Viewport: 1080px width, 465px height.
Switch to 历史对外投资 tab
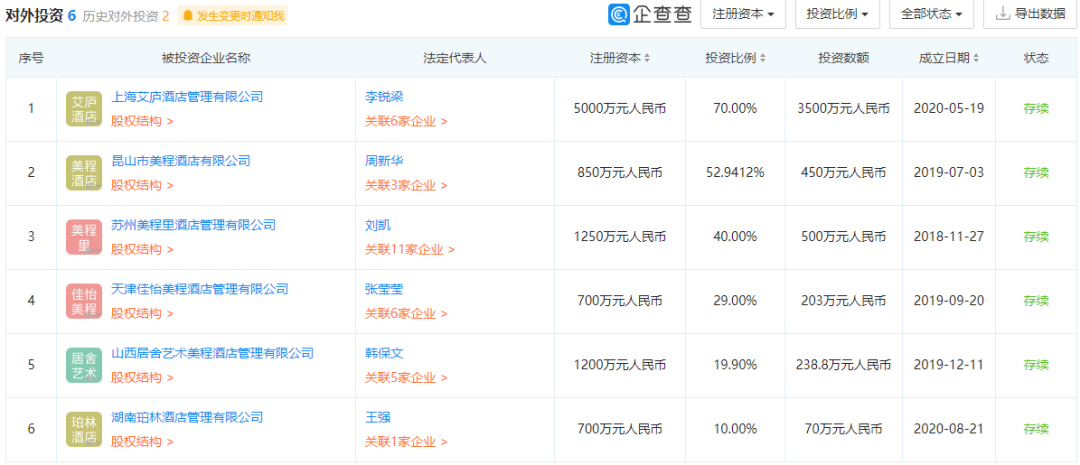pyautogui.click(x=126, y=15)
